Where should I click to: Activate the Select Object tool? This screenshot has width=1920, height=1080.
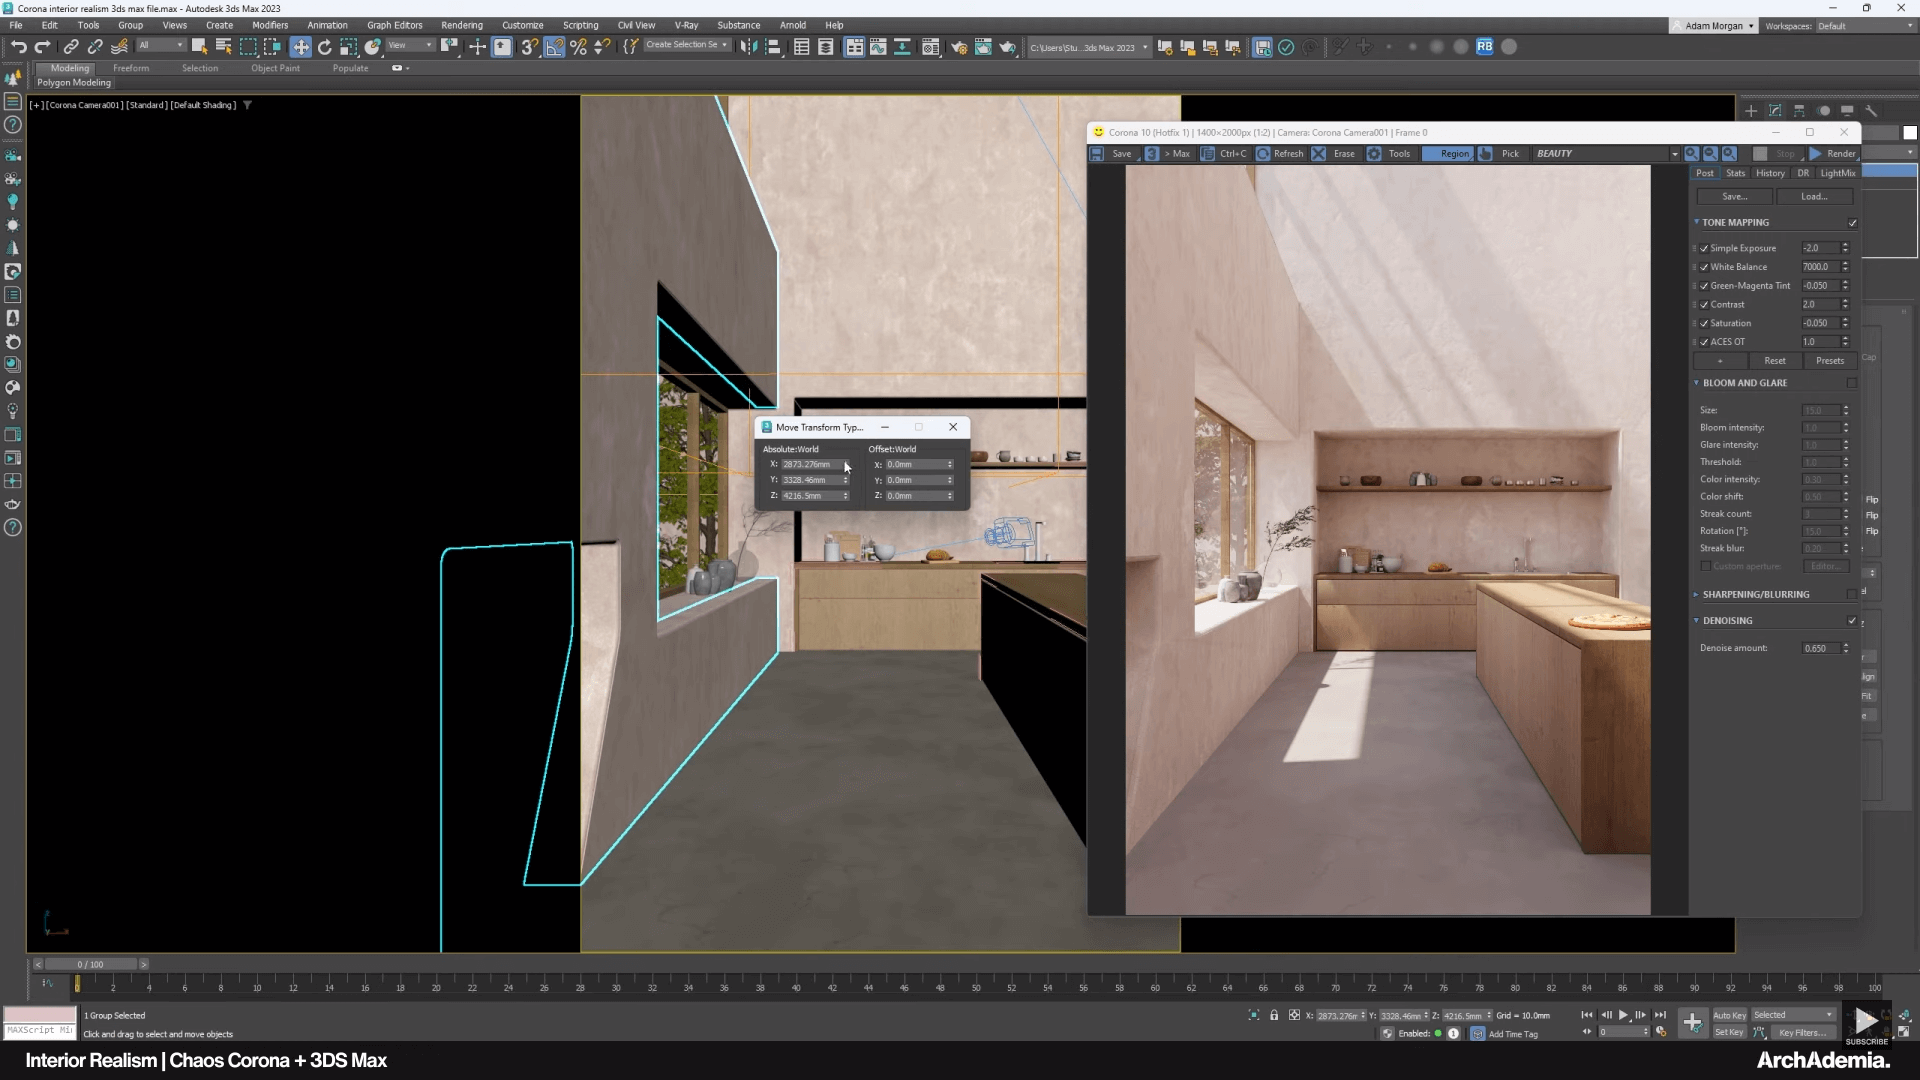click(x=199, y=47)
